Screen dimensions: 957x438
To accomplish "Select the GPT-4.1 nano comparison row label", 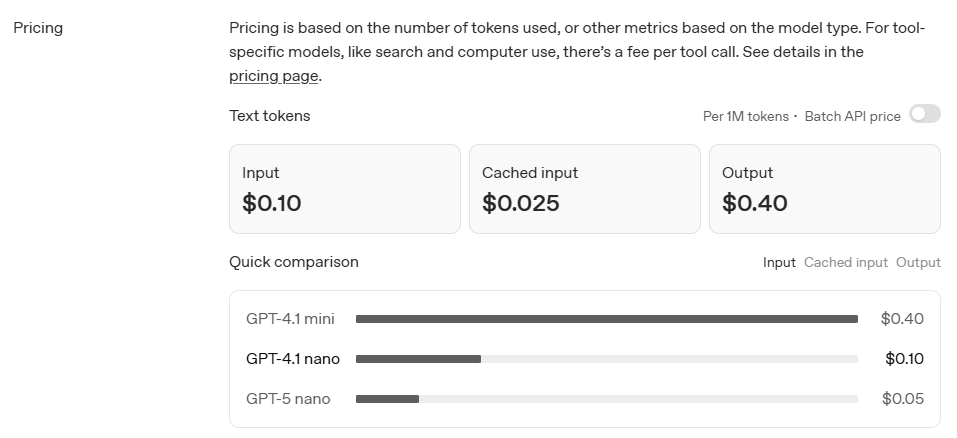I will click(293, 359).
